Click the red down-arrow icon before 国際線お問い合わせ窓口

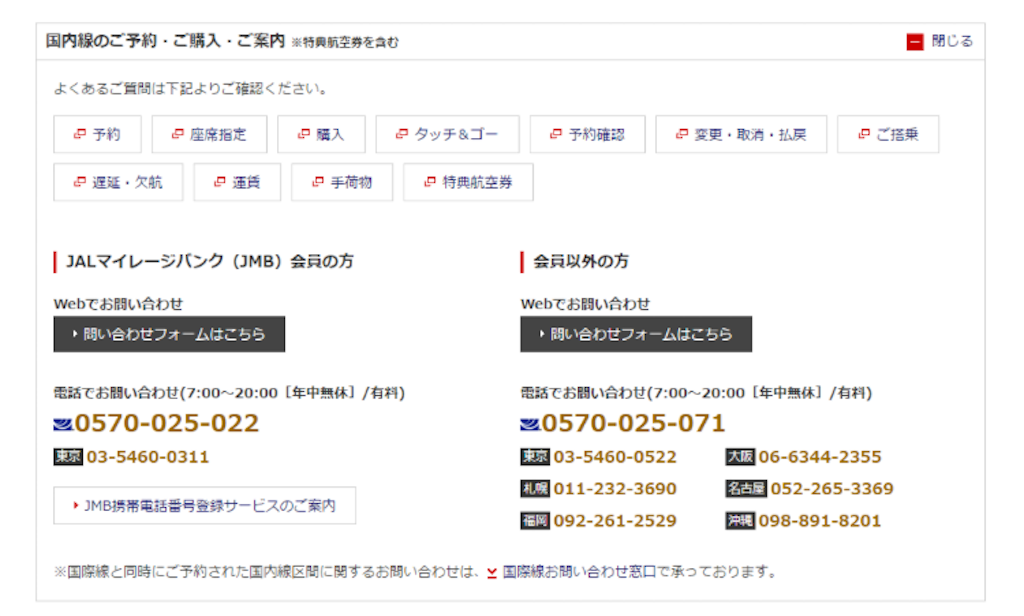click(x=492, y=573)
